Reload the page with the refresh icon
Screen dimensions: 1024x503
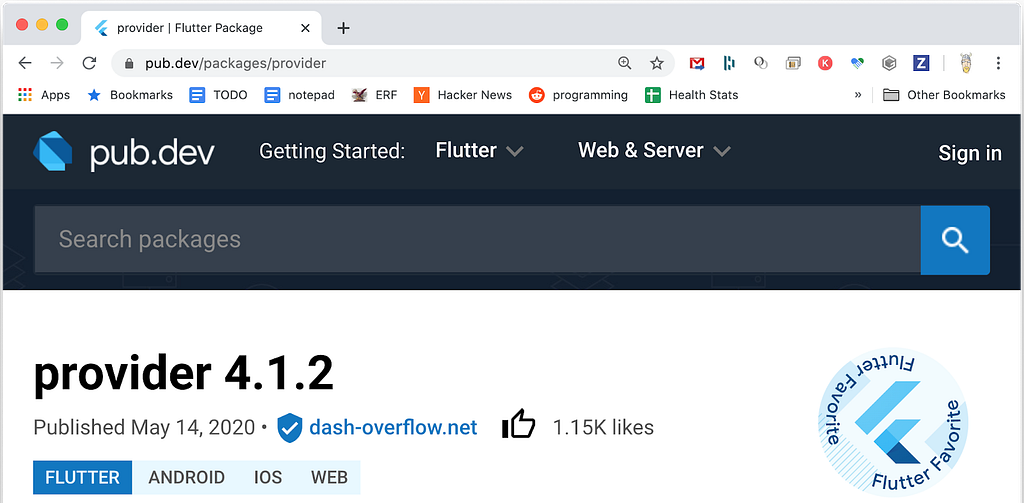(x=89, y=63)
